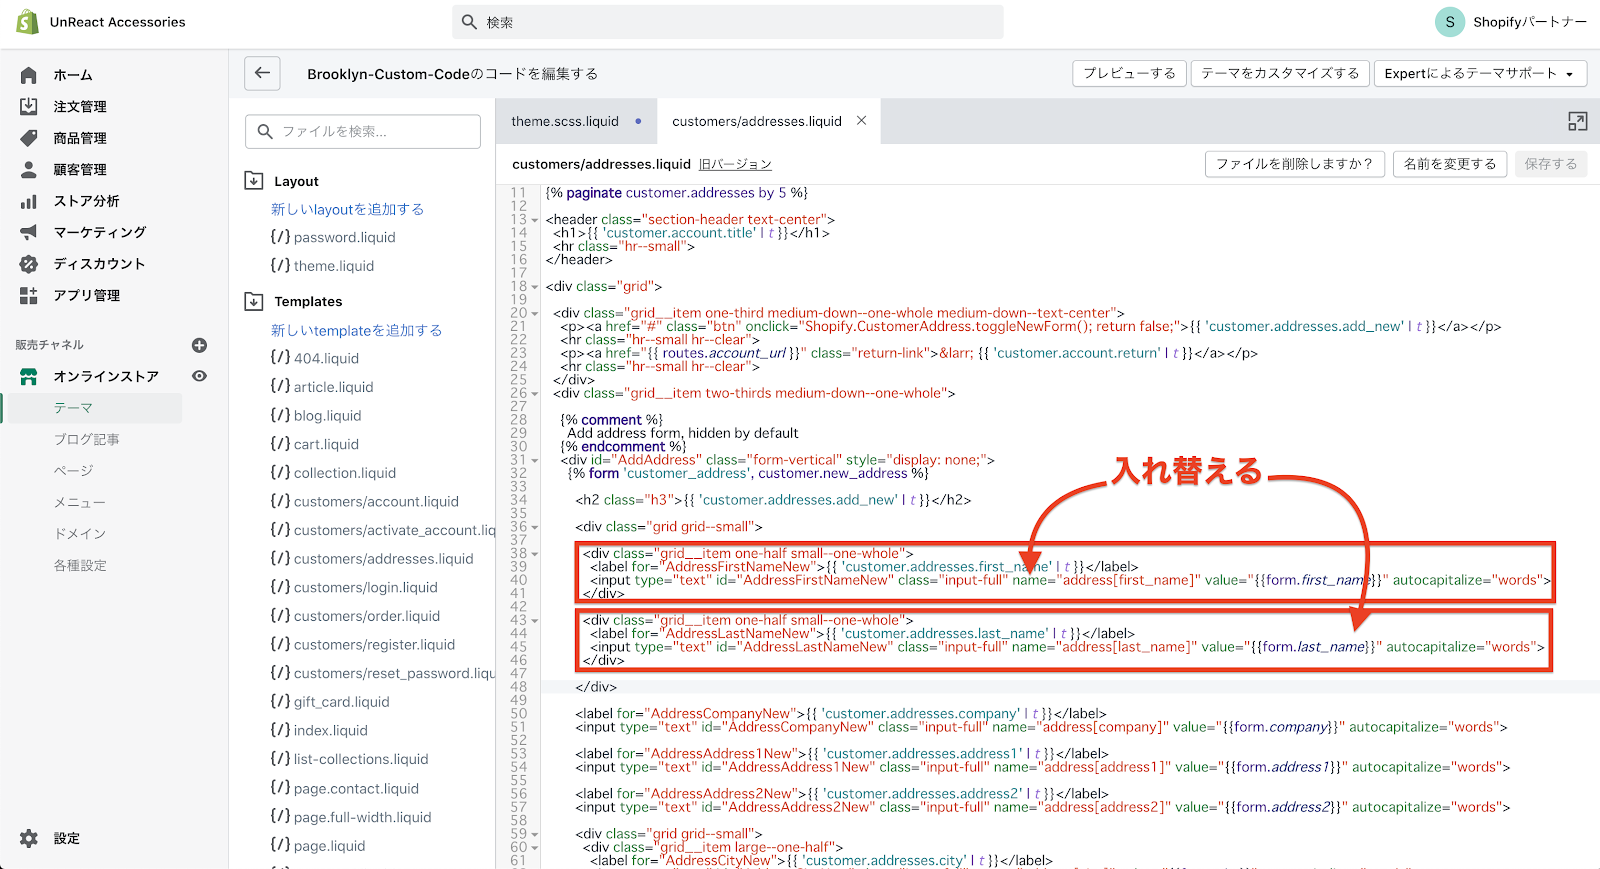1600x869 pixels.
Task: Click the 商品管理 products tag icon
Action: click(x=29, y=138)
